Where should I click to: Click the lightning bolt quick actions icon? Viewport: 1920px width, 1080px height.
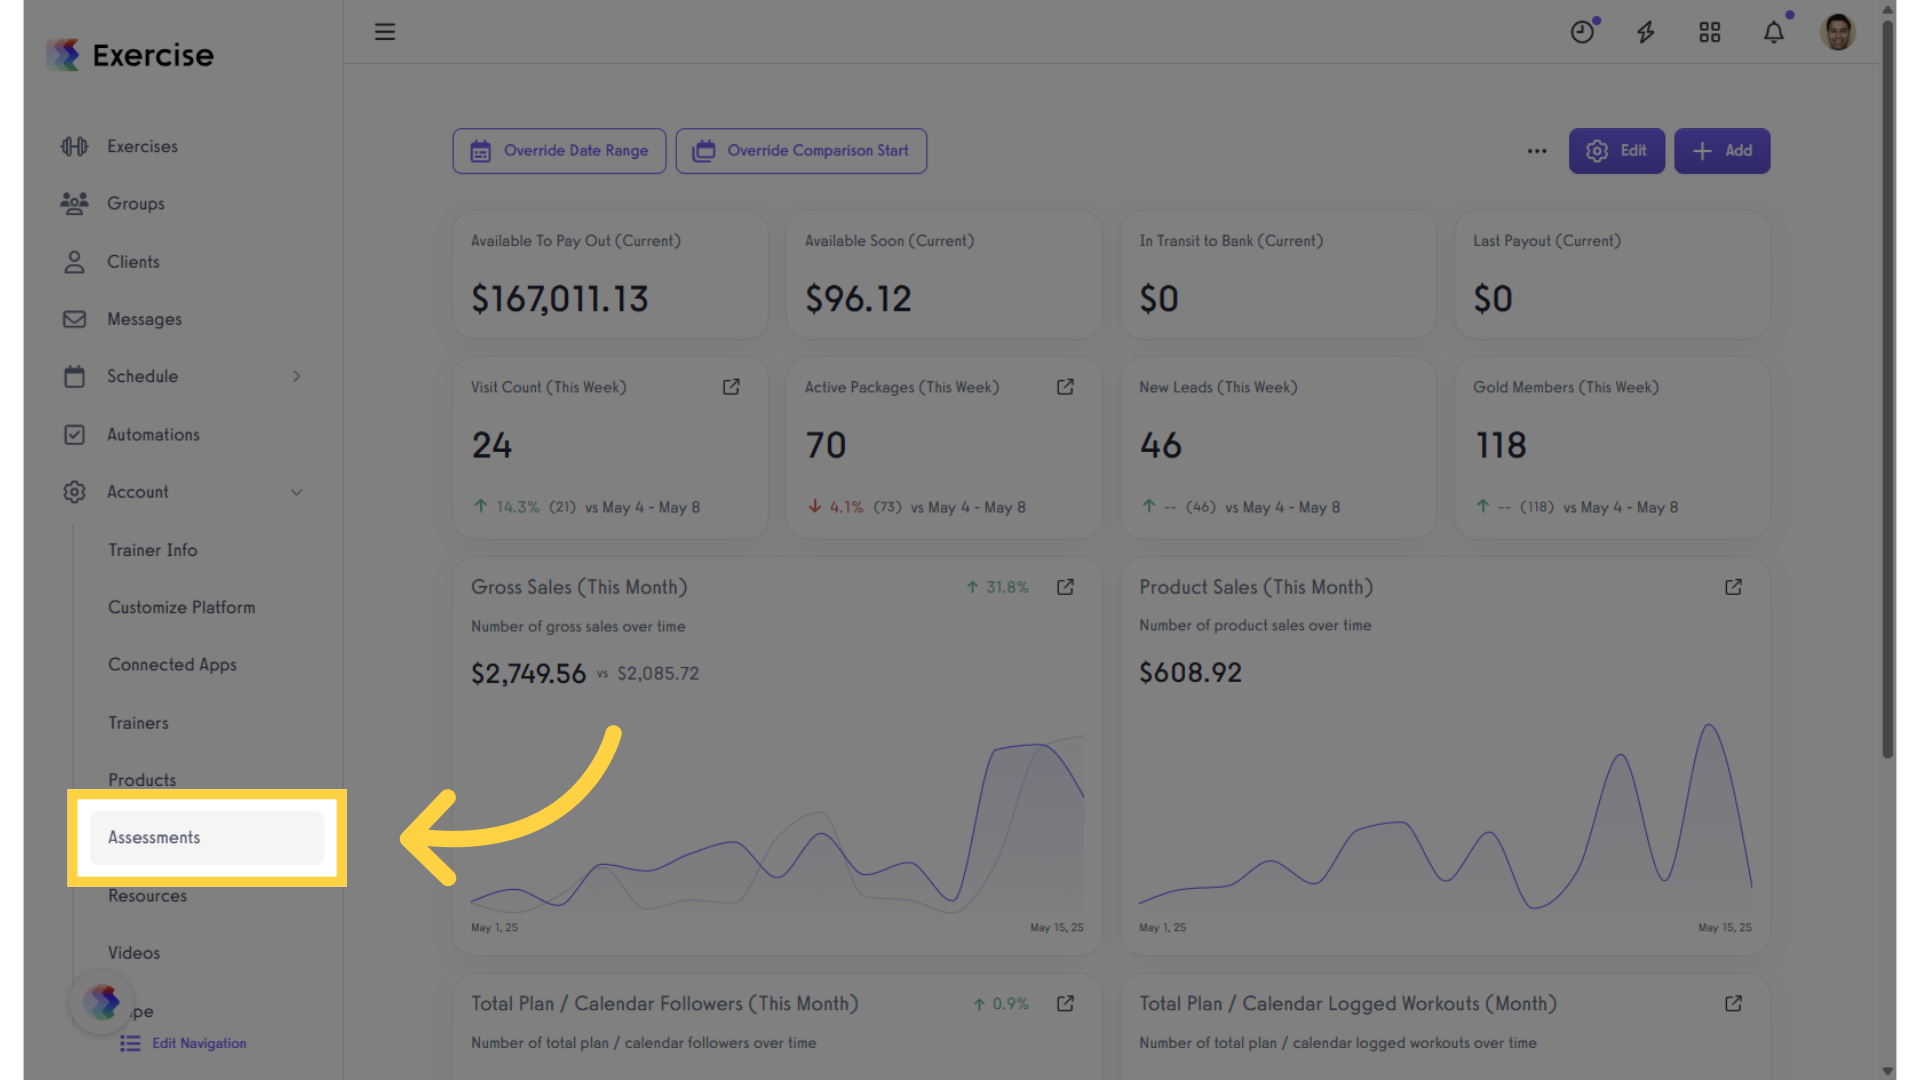pos(1646,32)
